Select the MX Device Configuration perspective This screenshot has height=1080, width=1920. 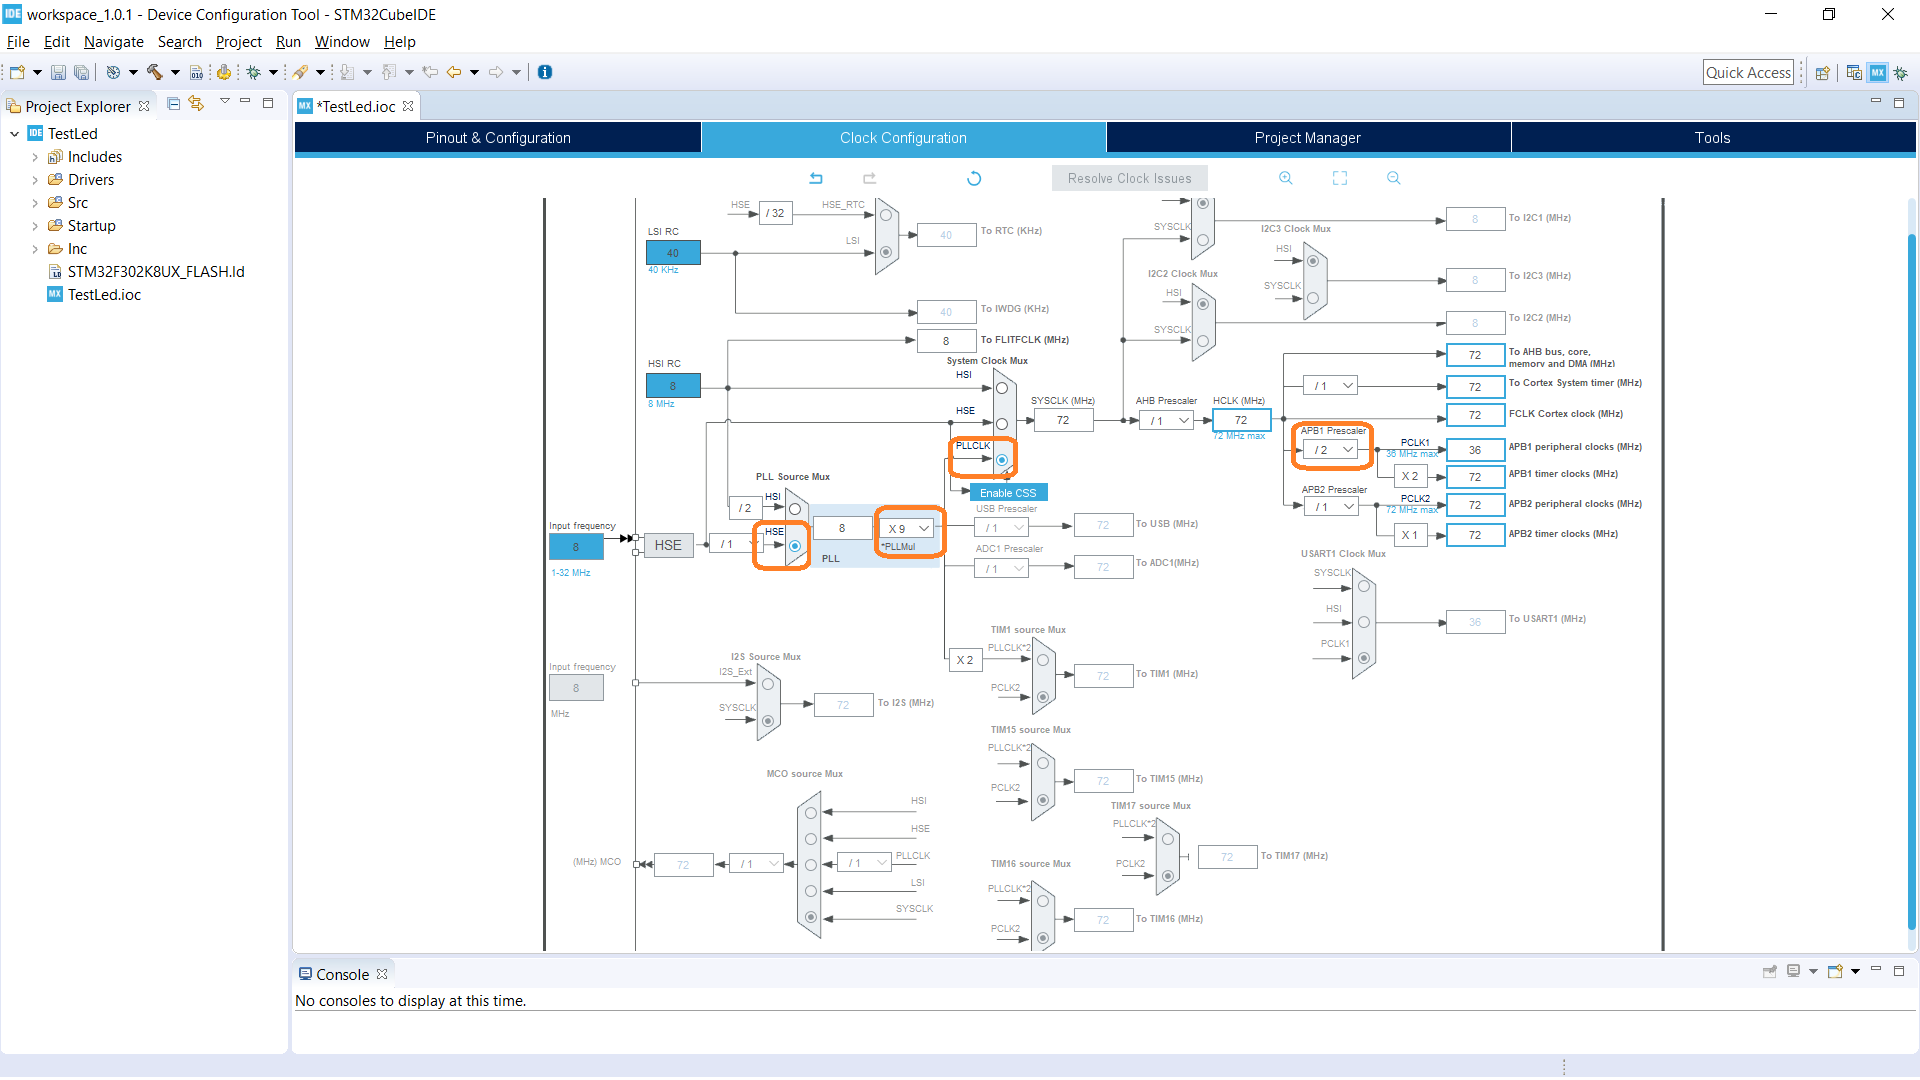point(1878,73)
